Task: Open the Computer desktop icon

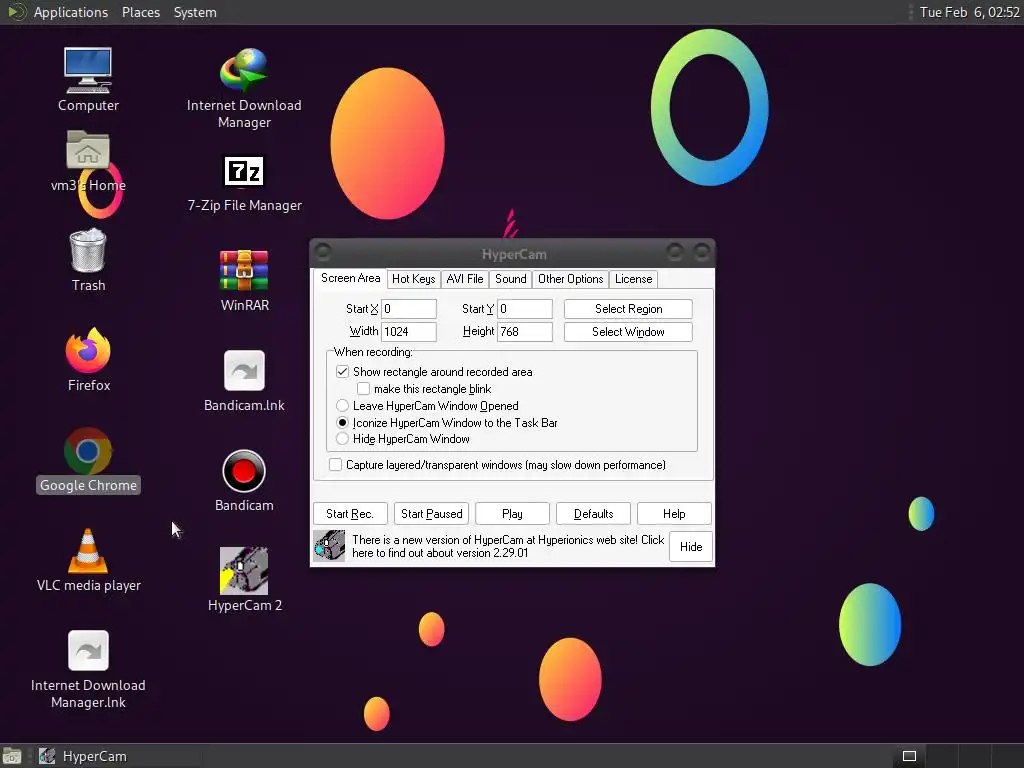Action: pos(88,71)
